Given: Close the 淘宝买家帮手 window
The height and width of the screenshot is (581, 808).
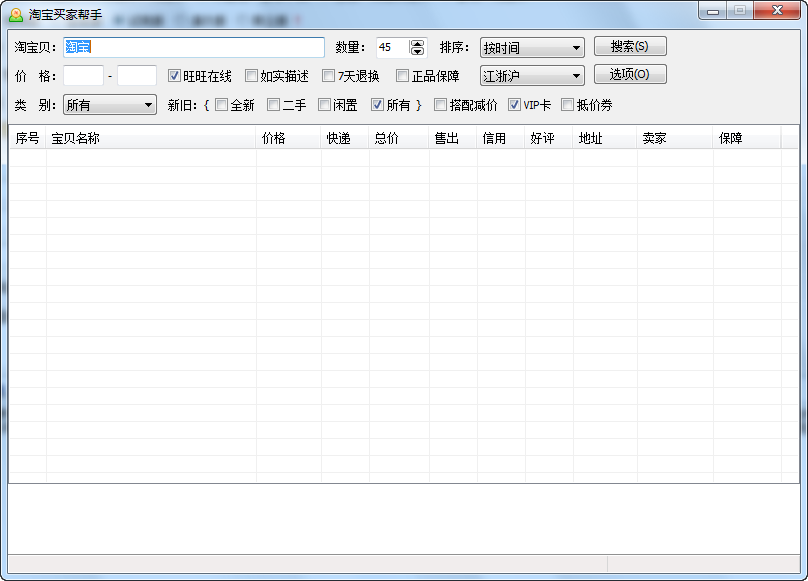Looking at the screenshot, I should click(x=777, y=10).
